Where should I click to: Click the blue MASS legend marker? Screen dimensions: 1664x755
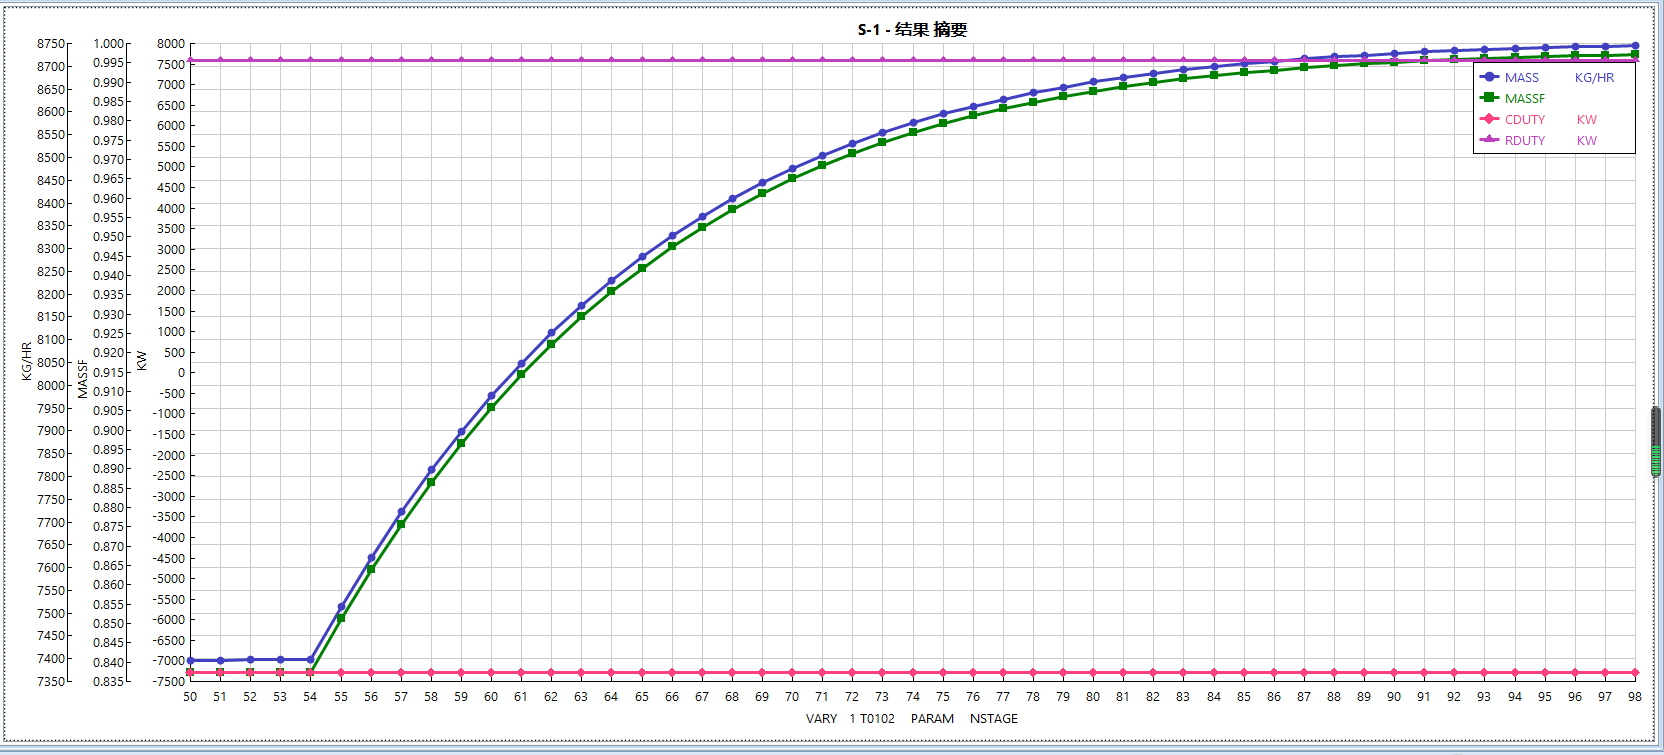pyautogui.click(x=1489, y=77)
